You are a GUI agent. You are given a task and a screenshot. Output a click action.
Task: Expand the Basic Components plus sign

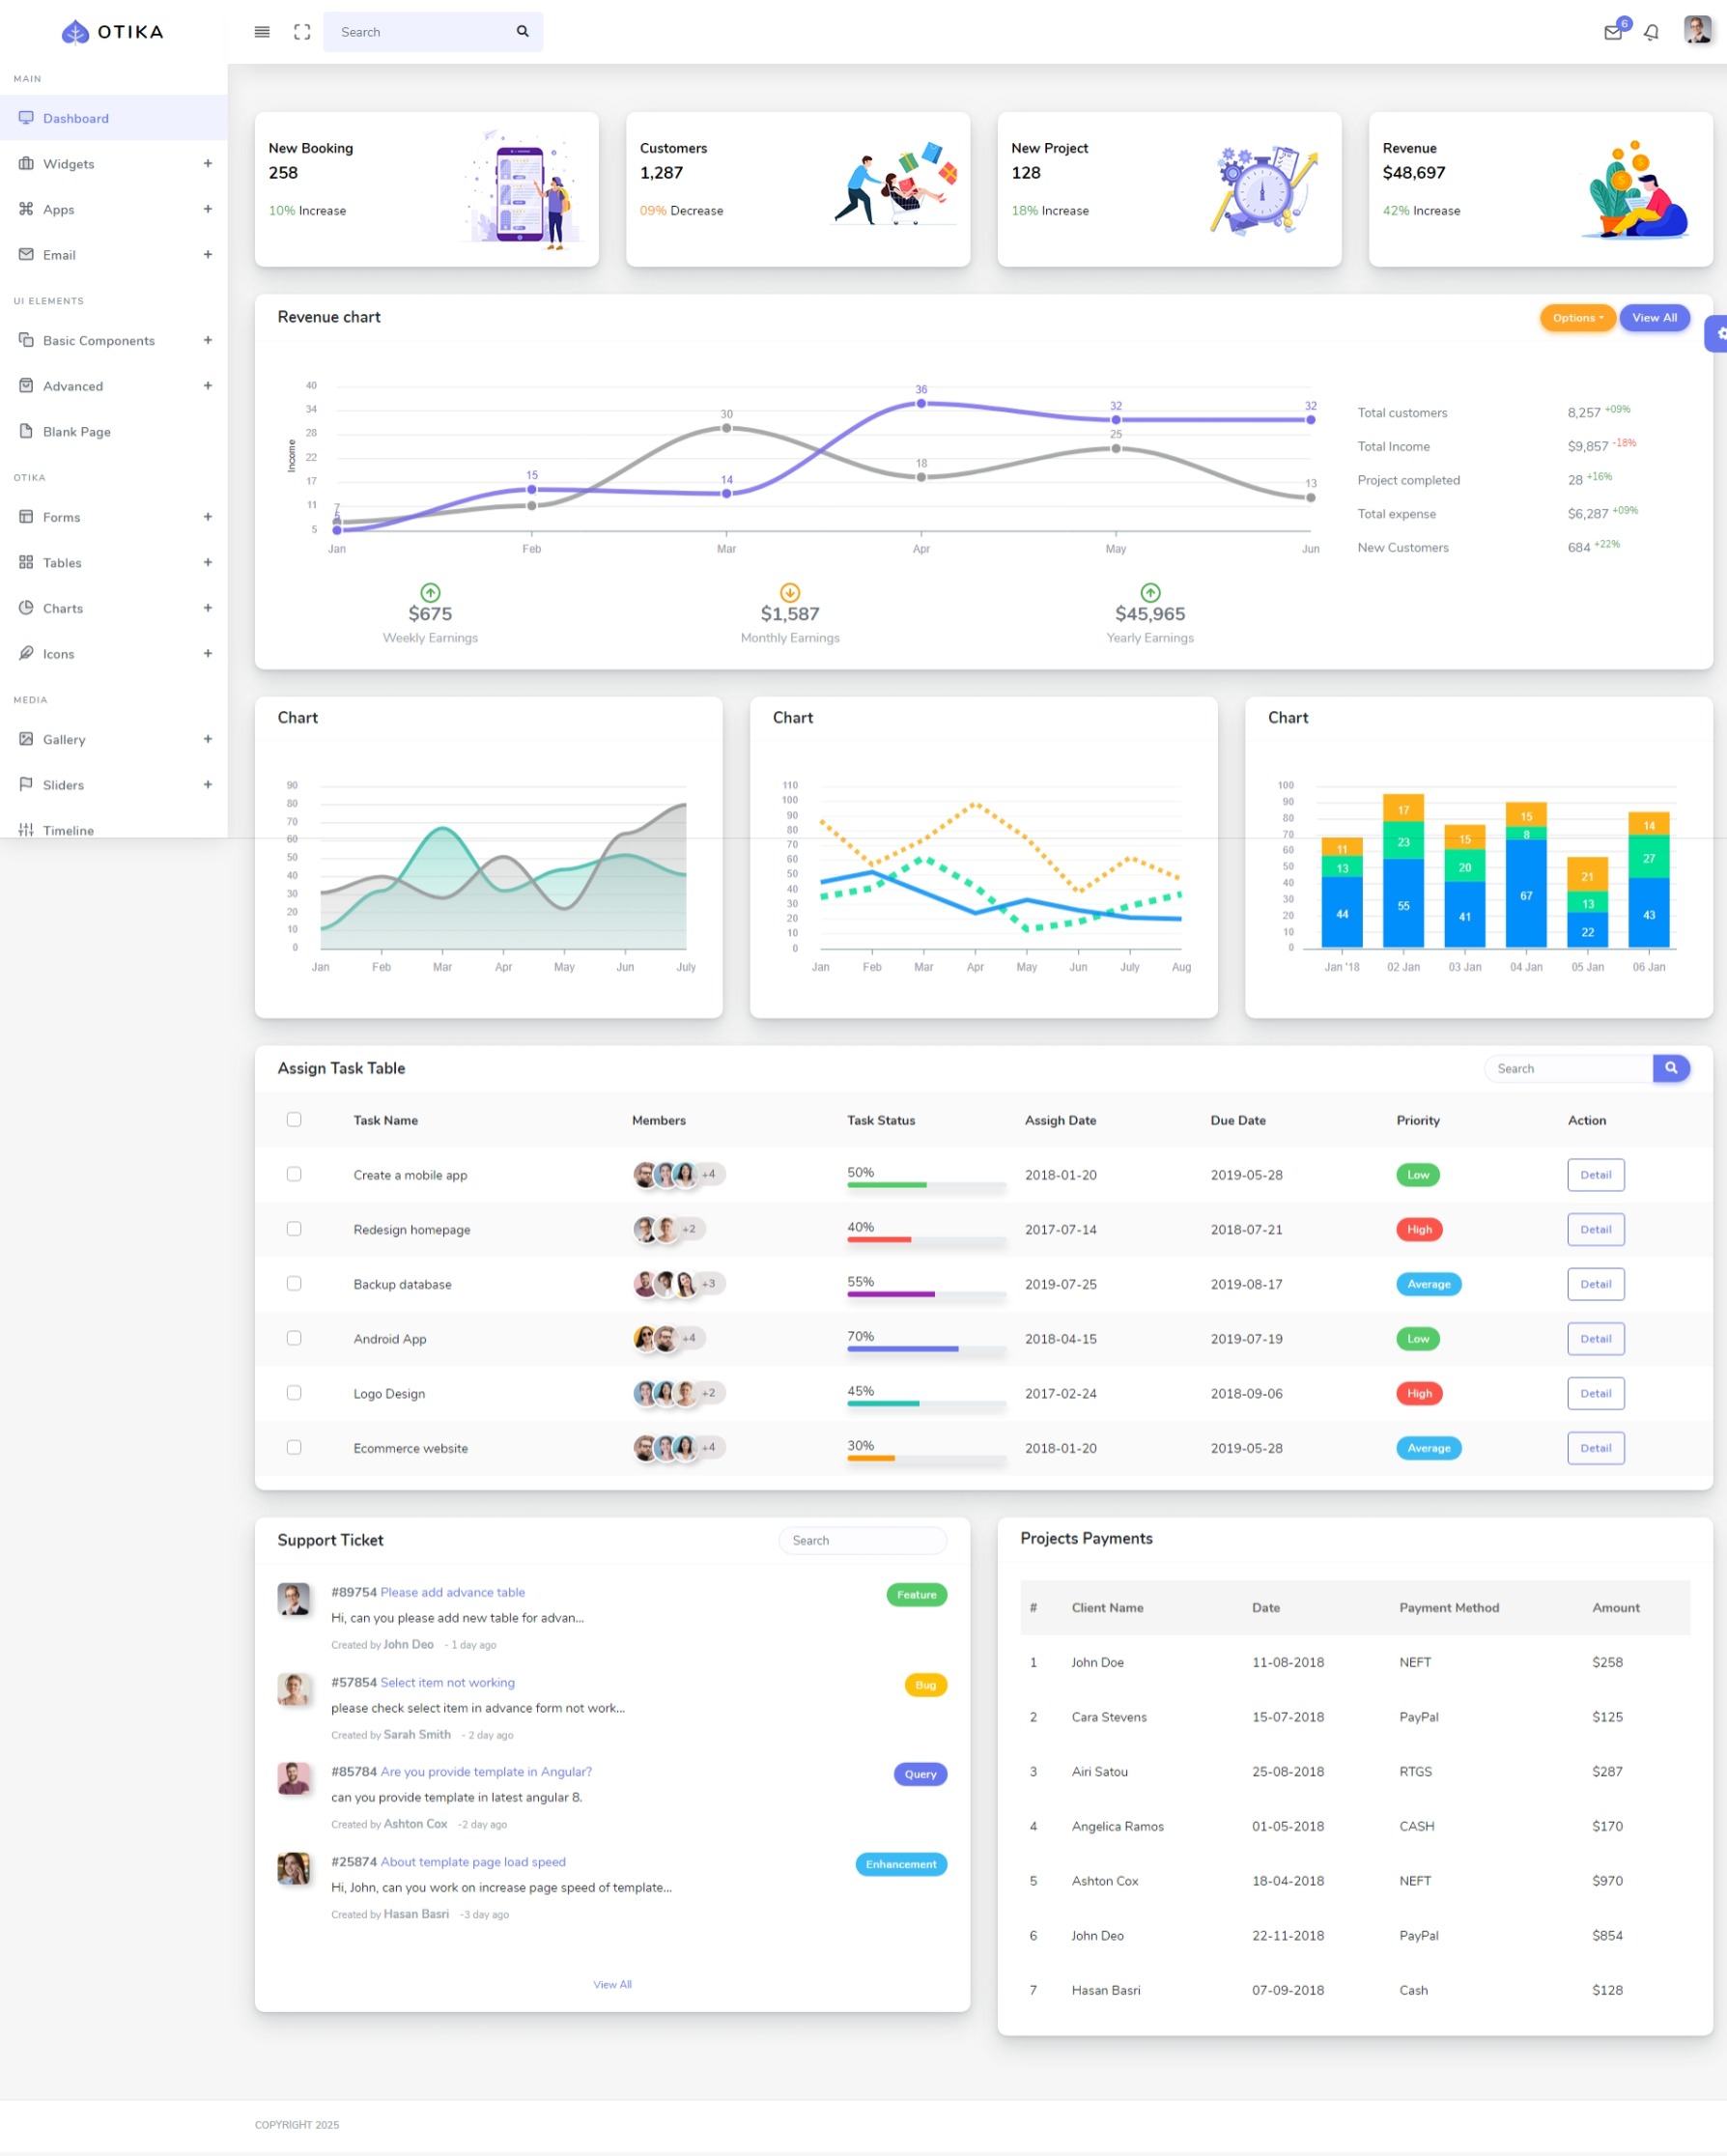[x=208, y=340]
